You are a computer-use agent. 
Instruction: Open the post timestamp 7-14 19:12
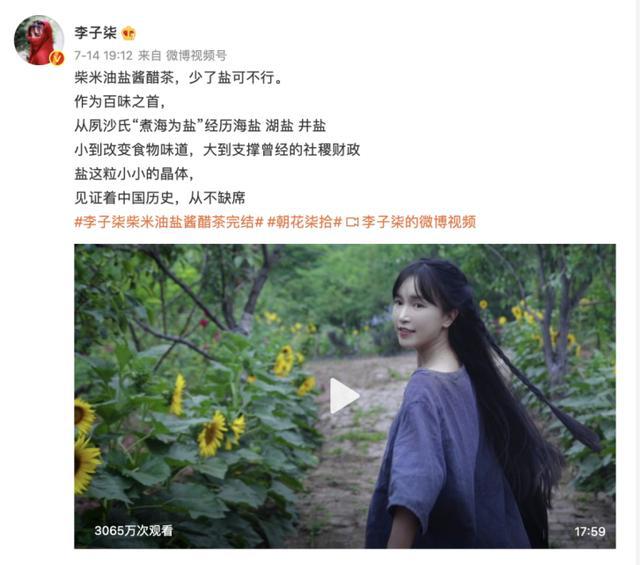(x=103, y=56)
